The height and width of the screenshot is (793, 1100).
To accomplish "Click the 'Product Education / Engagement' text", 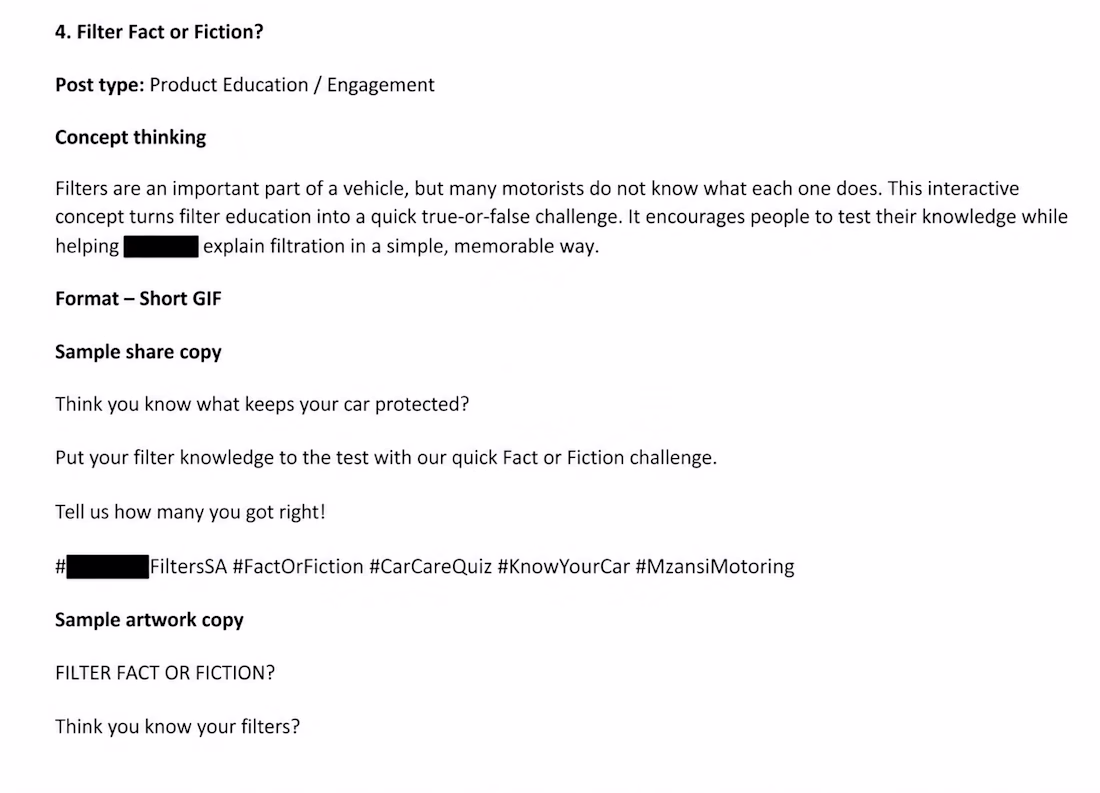I will click(292, 85).
